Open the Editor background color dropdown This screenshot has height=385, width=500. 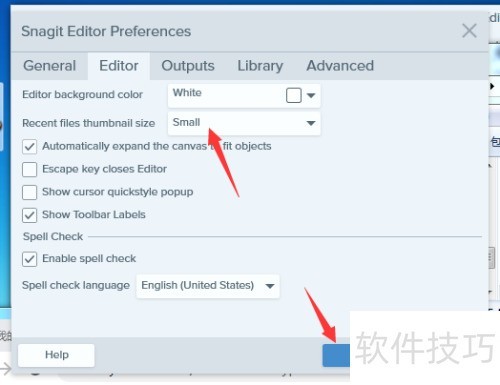[244, 96]
